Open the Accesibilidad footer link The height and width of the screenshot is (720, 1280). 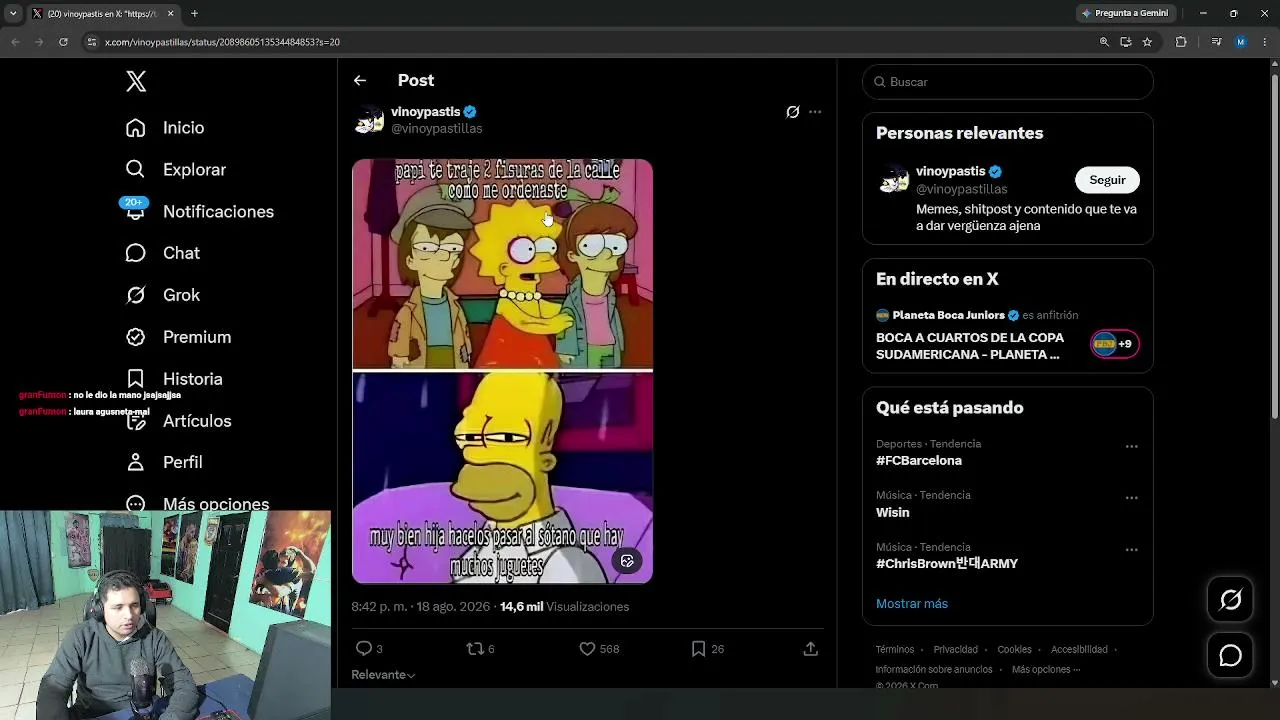1079,649
